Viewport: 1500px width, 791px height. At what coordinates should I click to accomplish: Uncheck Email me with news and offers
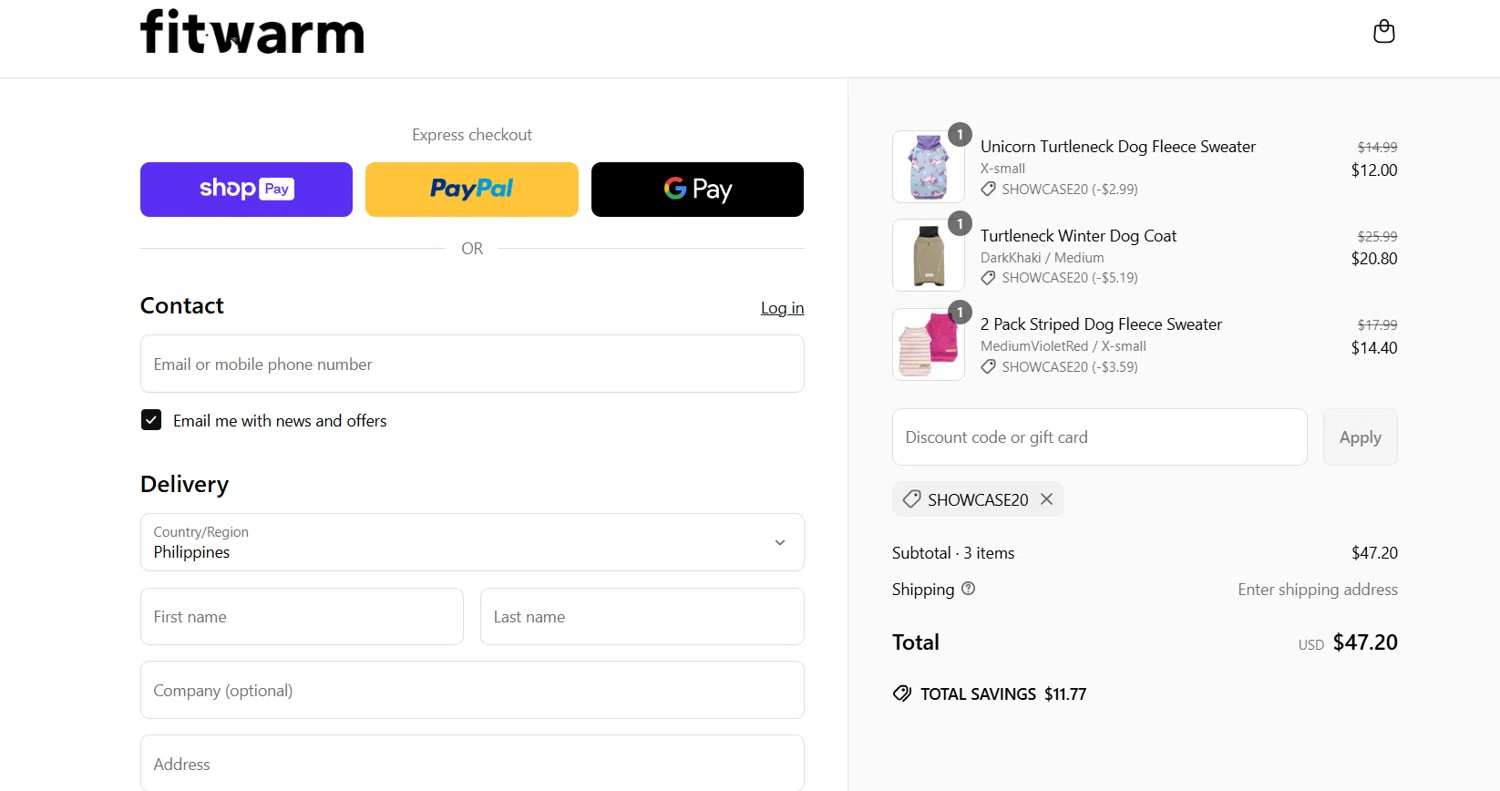click(151, 420)
